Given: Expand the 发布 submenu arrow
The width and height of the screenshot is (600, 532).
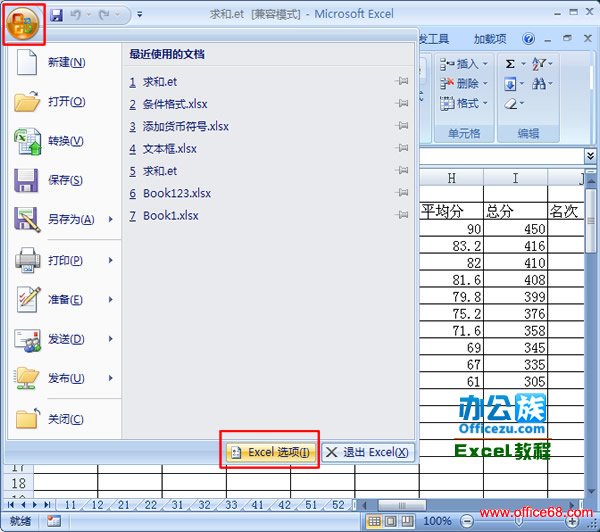Looking at the screenshot, I should click(111, 378).
